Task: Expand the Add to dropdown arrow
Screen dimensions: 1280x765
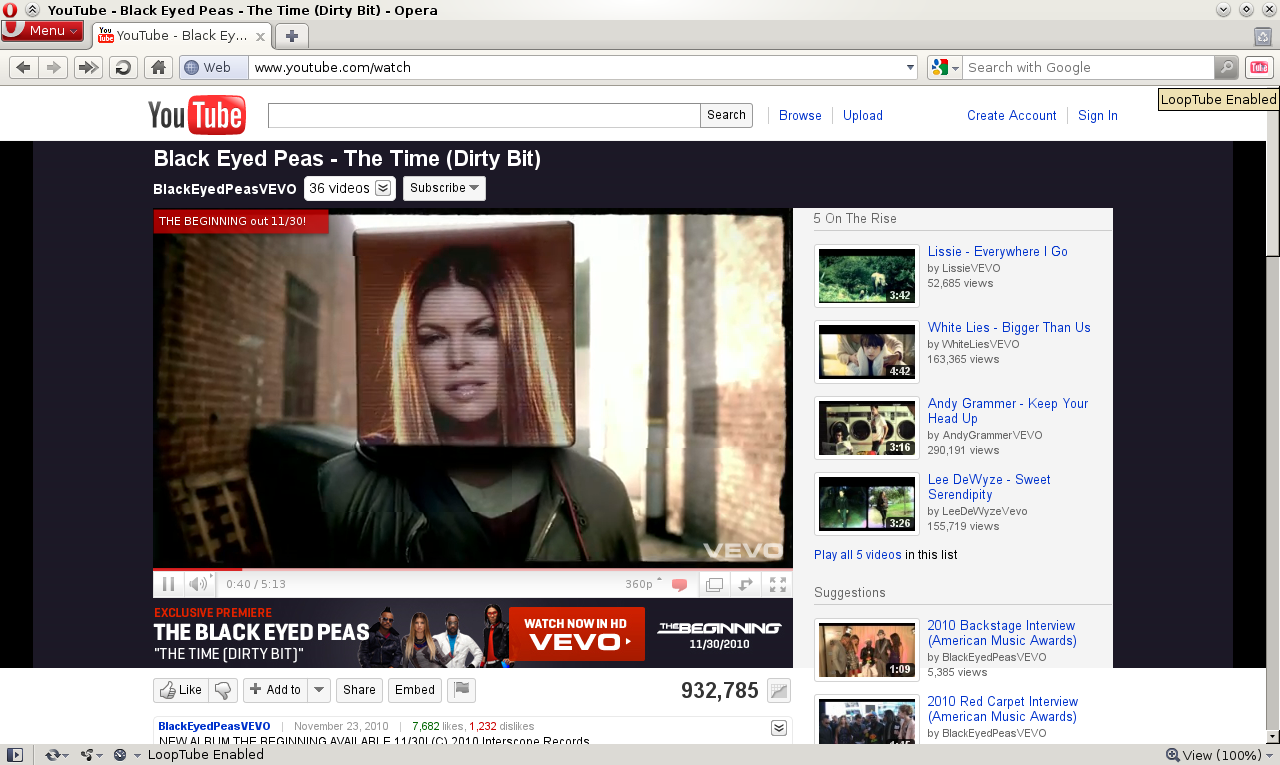Action: coord(319,689)
